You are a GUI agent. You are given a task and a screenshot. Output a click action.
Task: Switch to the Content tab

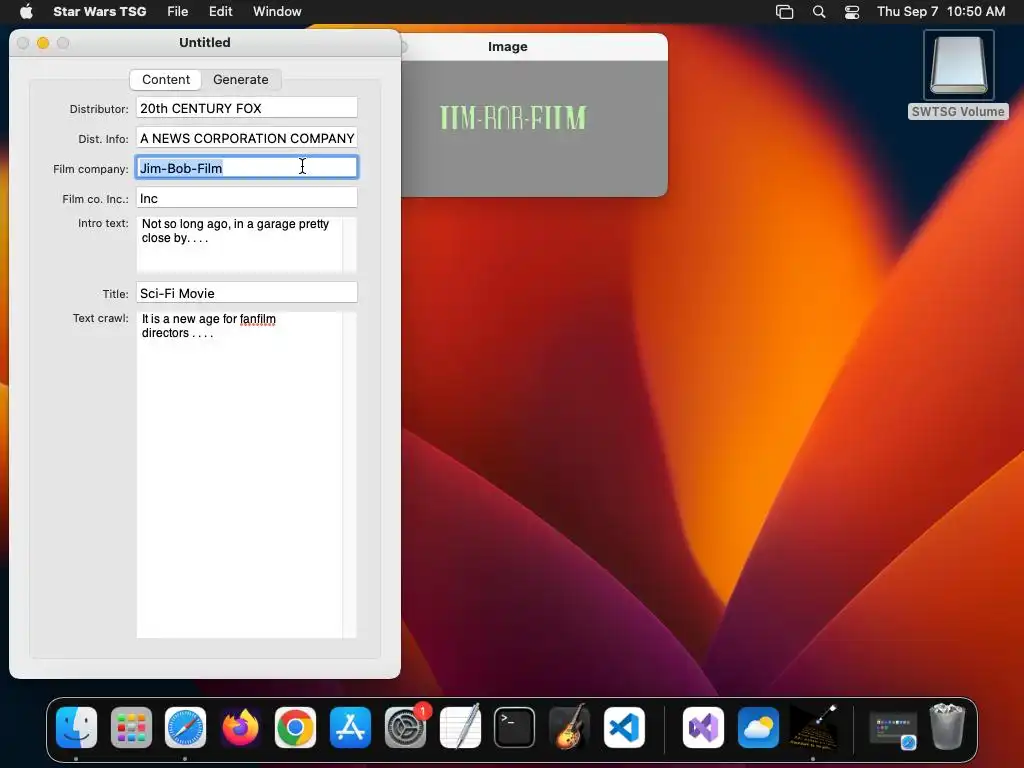coord(166,80)
